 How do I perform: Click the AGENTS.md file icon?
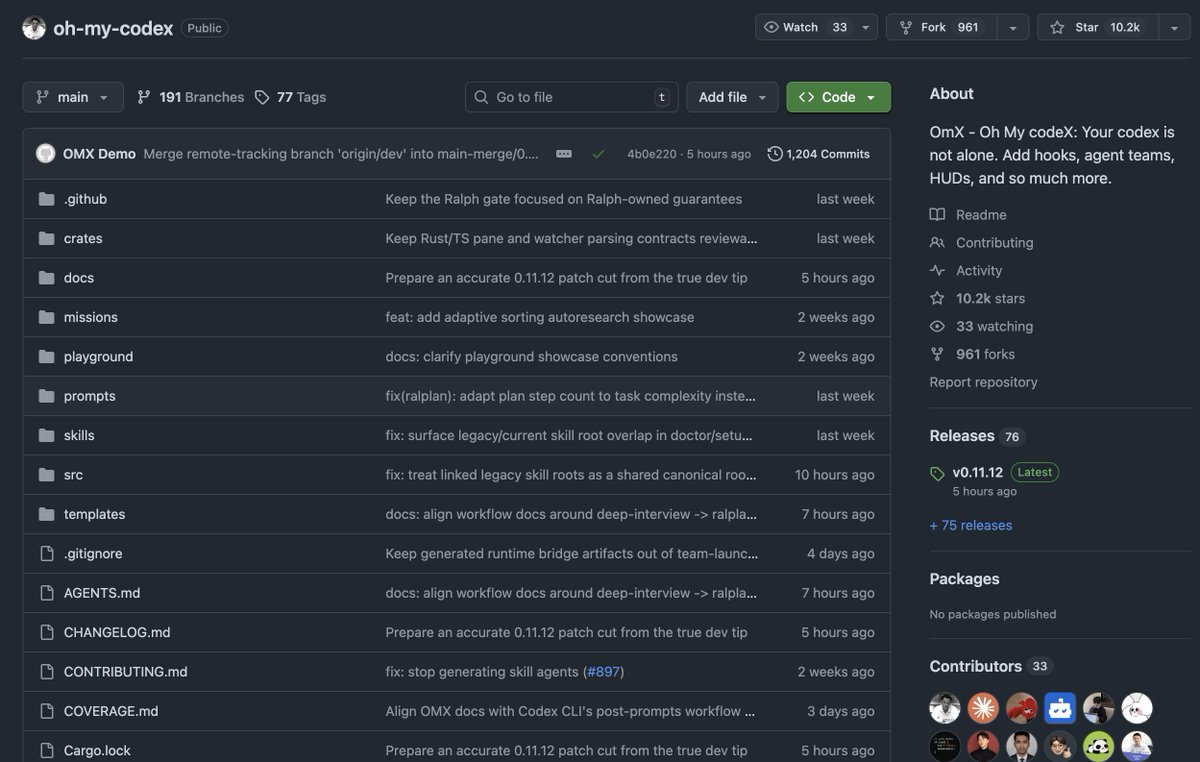pos(46,593)
